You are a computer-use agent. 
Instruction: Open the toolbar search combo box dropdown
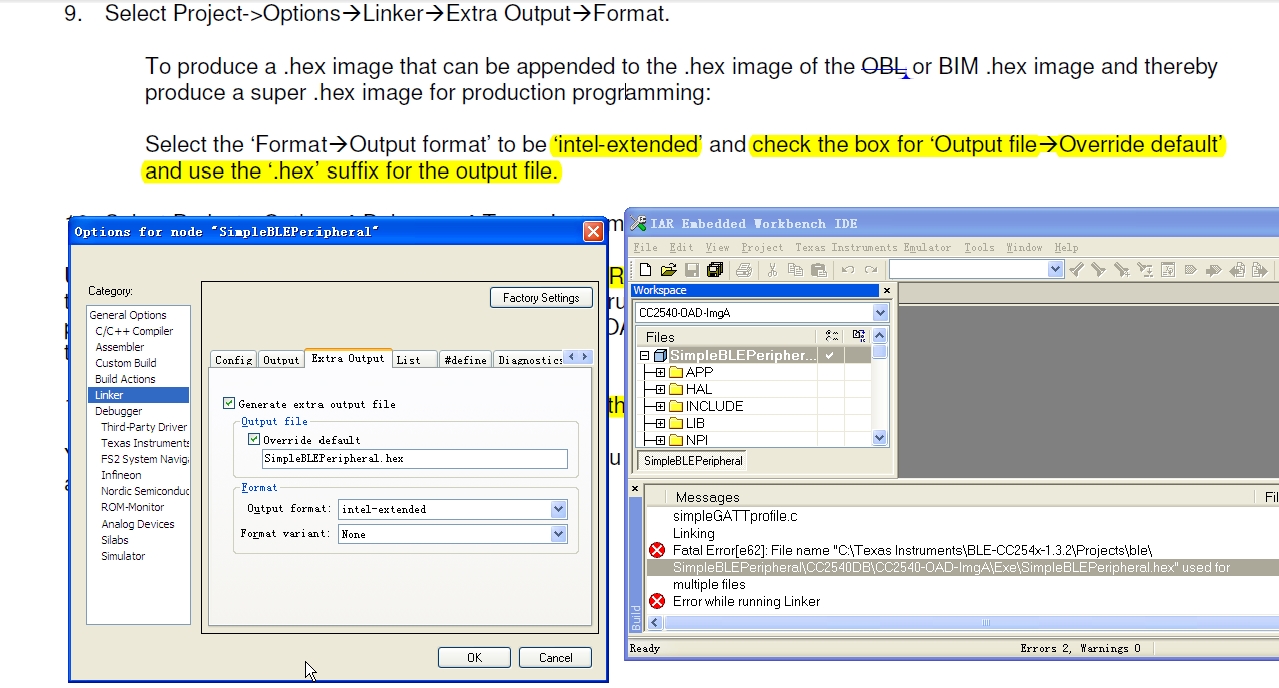tap(1055, 269)
